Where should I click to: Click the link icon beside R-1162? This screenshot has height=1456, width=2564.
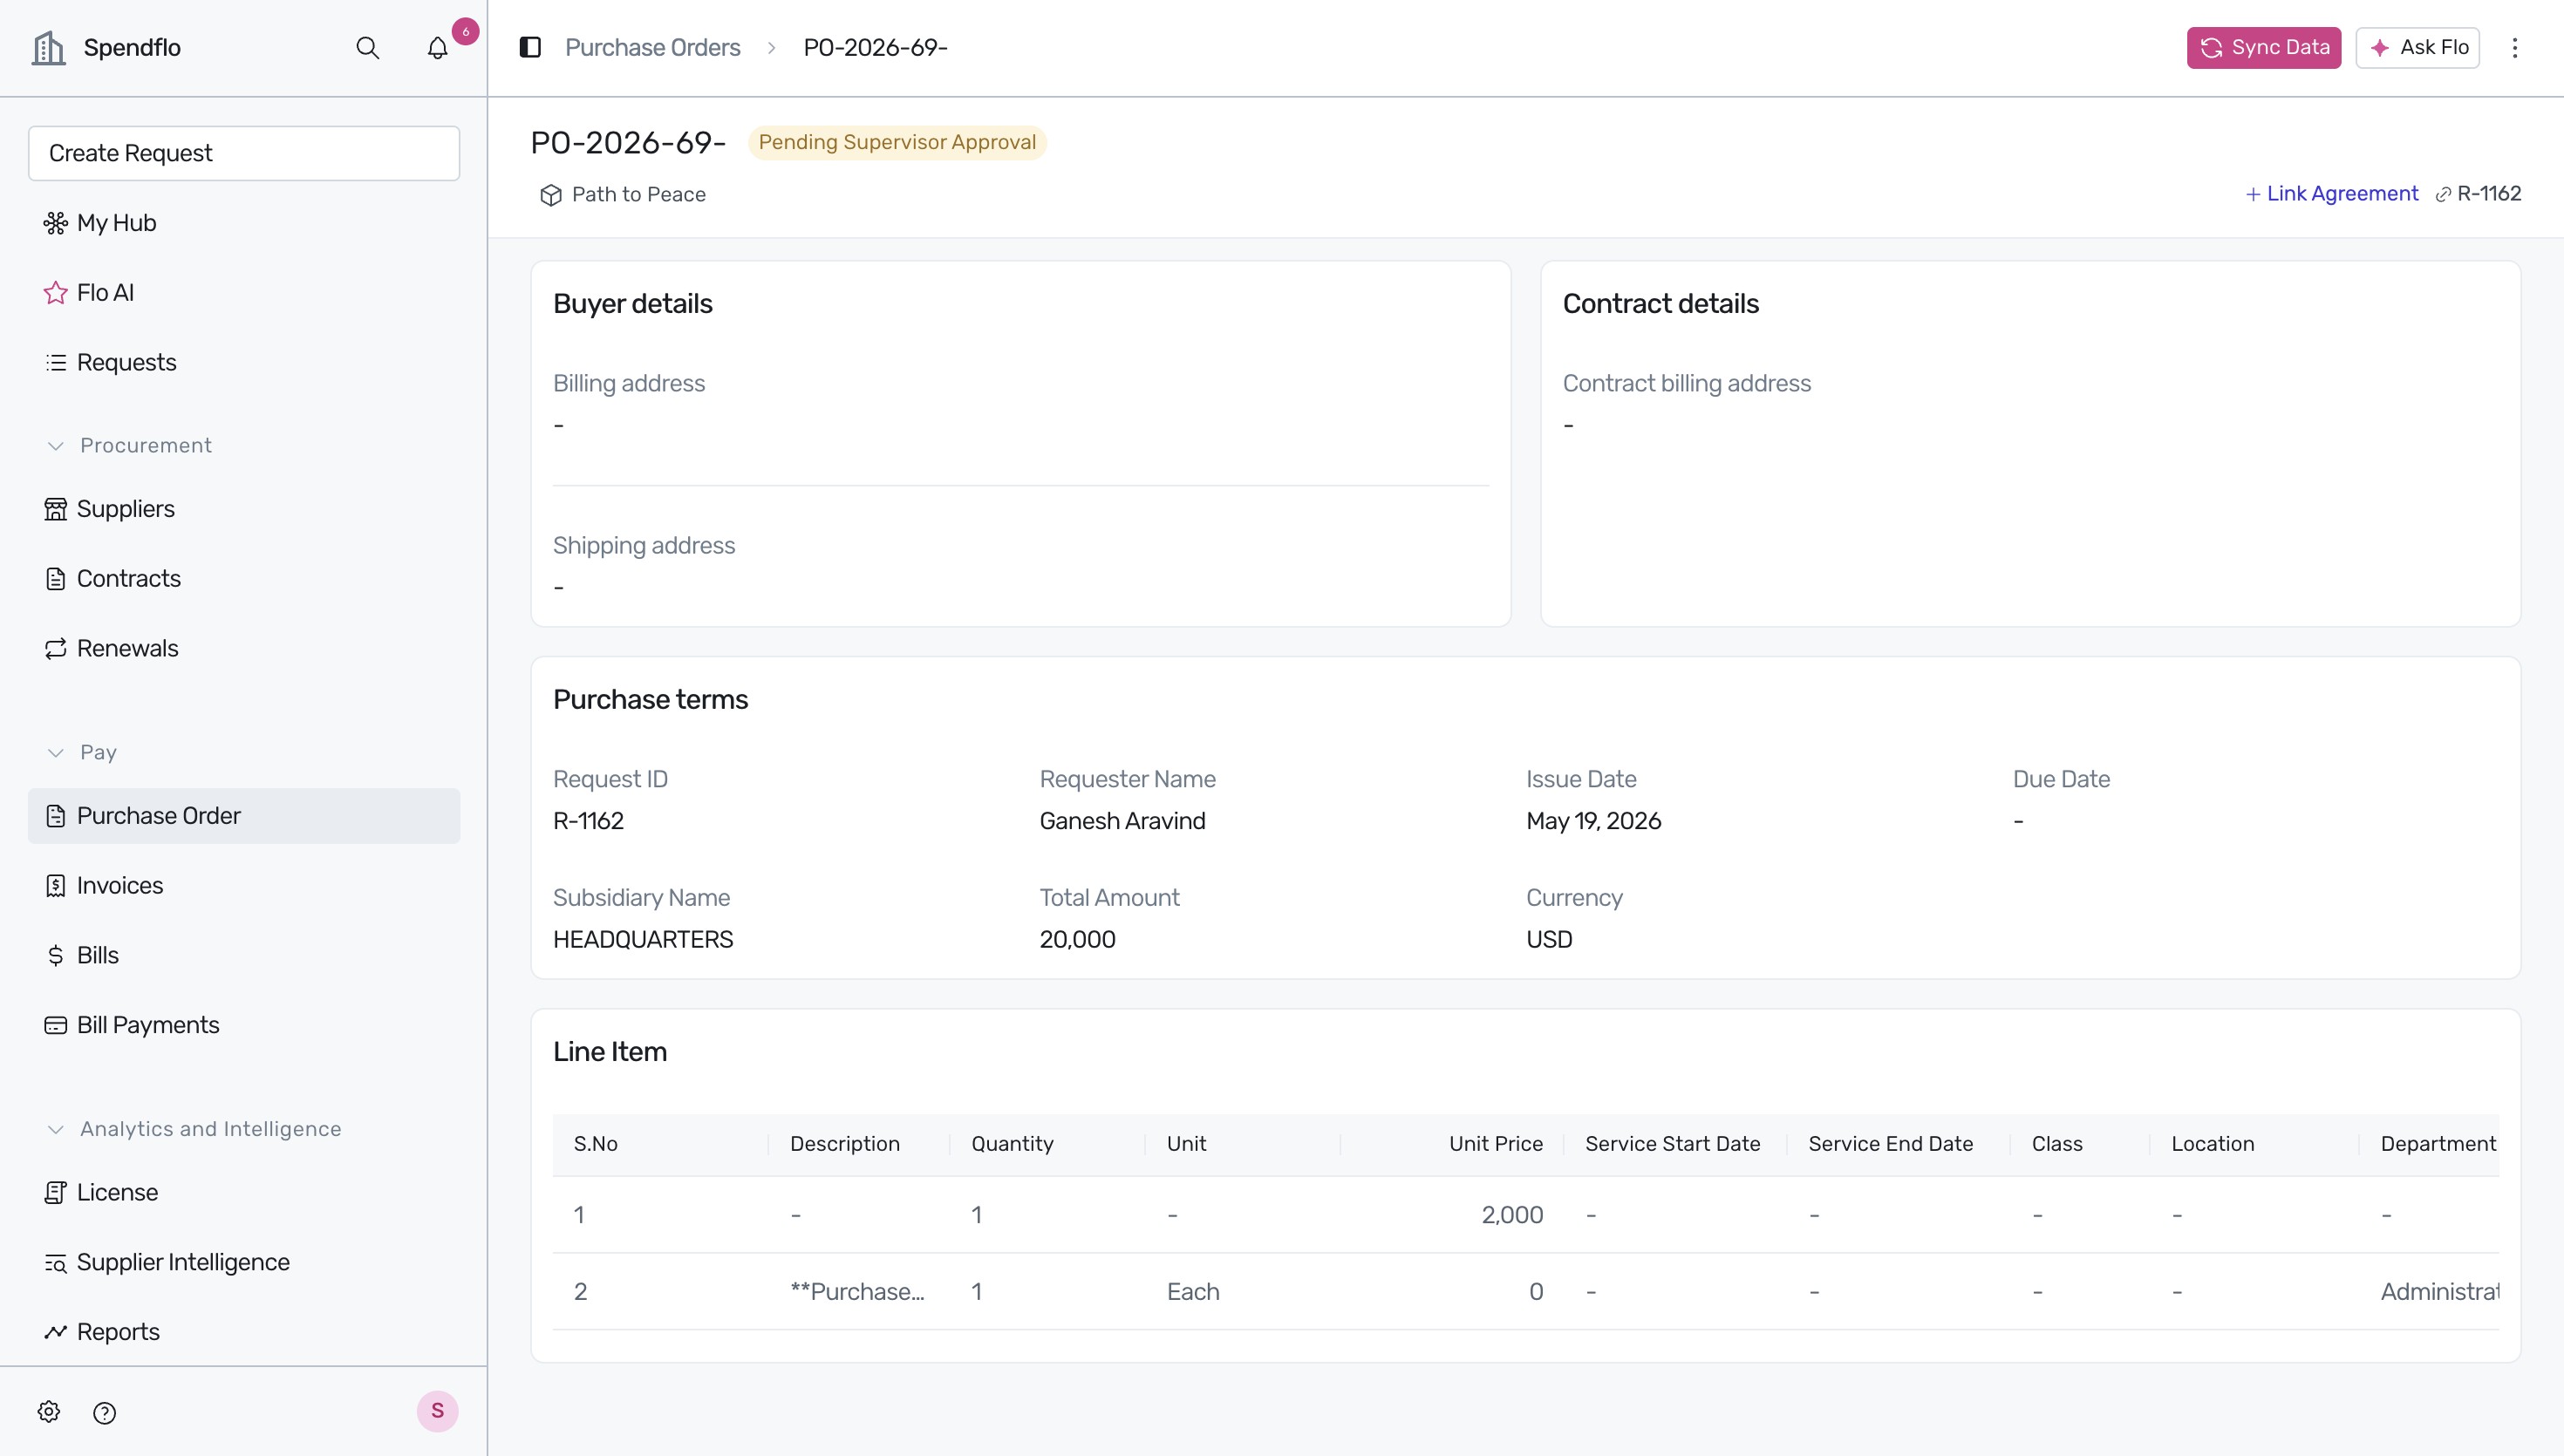[2443, 195]
